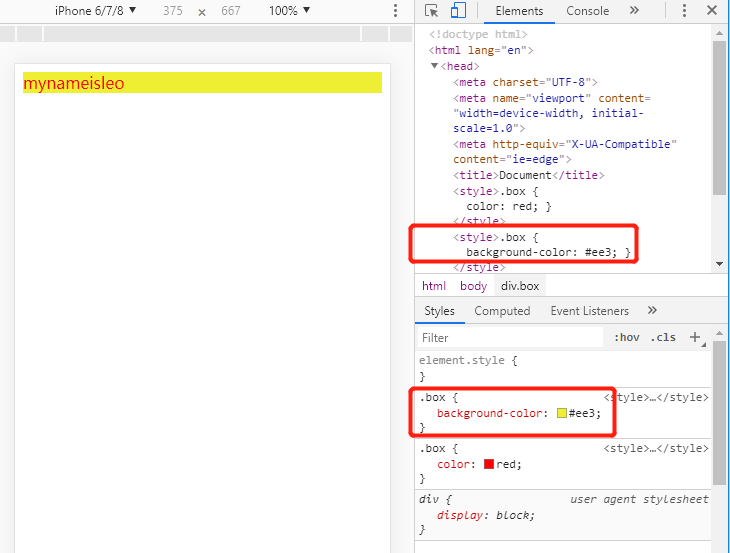Click the Styles pane scrollbar thumb

(x=719, y=412)
